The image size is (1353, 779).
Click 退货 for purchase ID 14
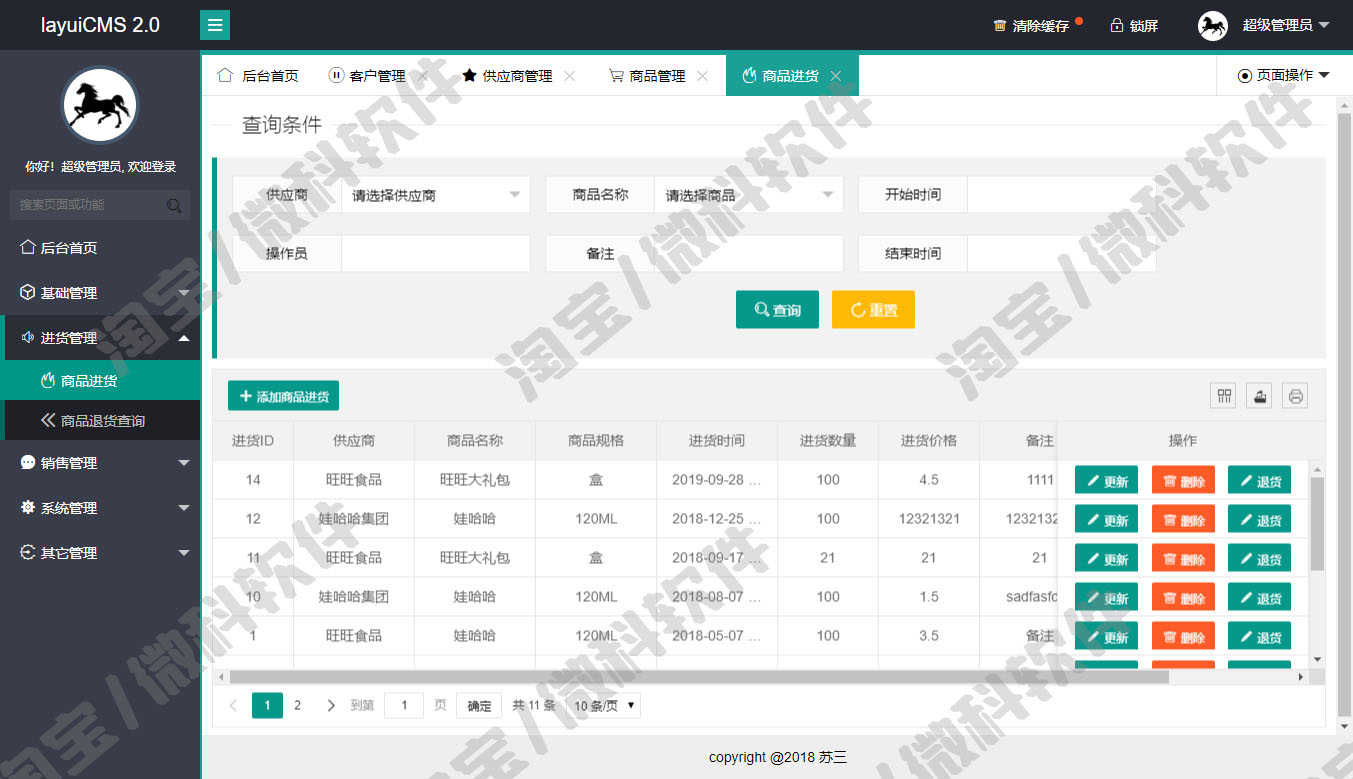tap(1259, 481)
